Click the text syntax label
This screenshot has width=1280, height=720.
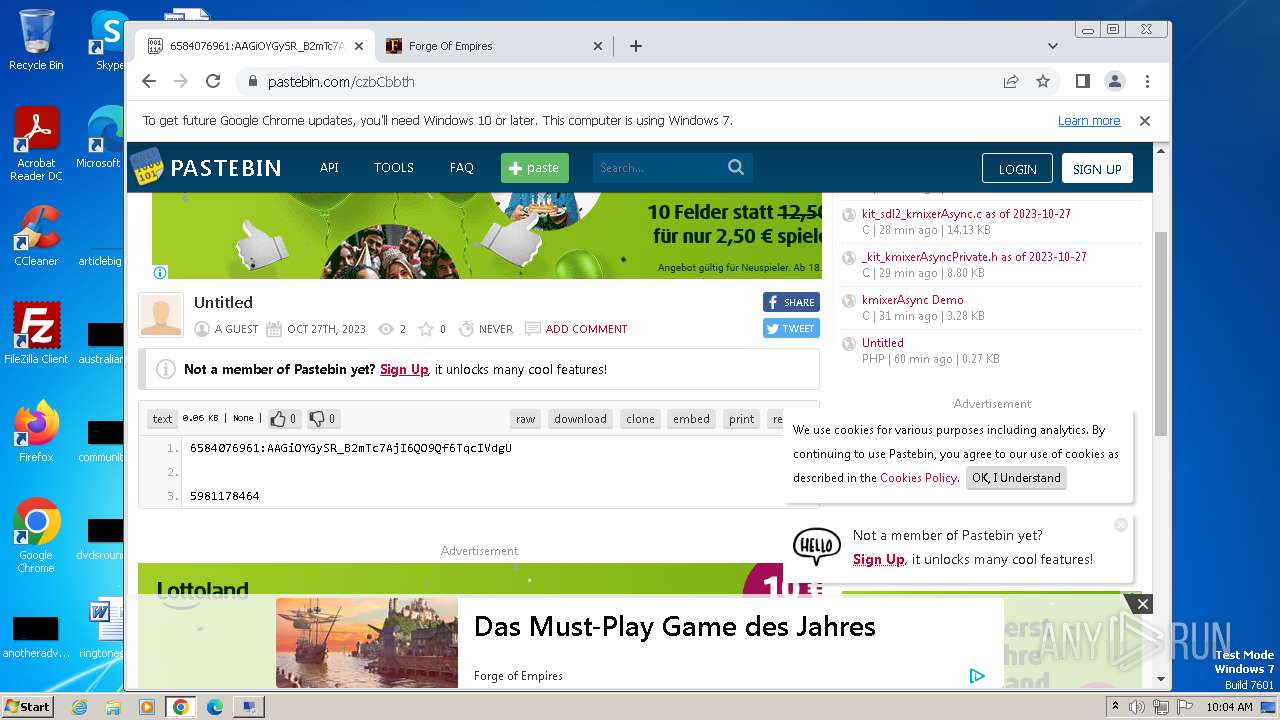(x=162, y=419)
